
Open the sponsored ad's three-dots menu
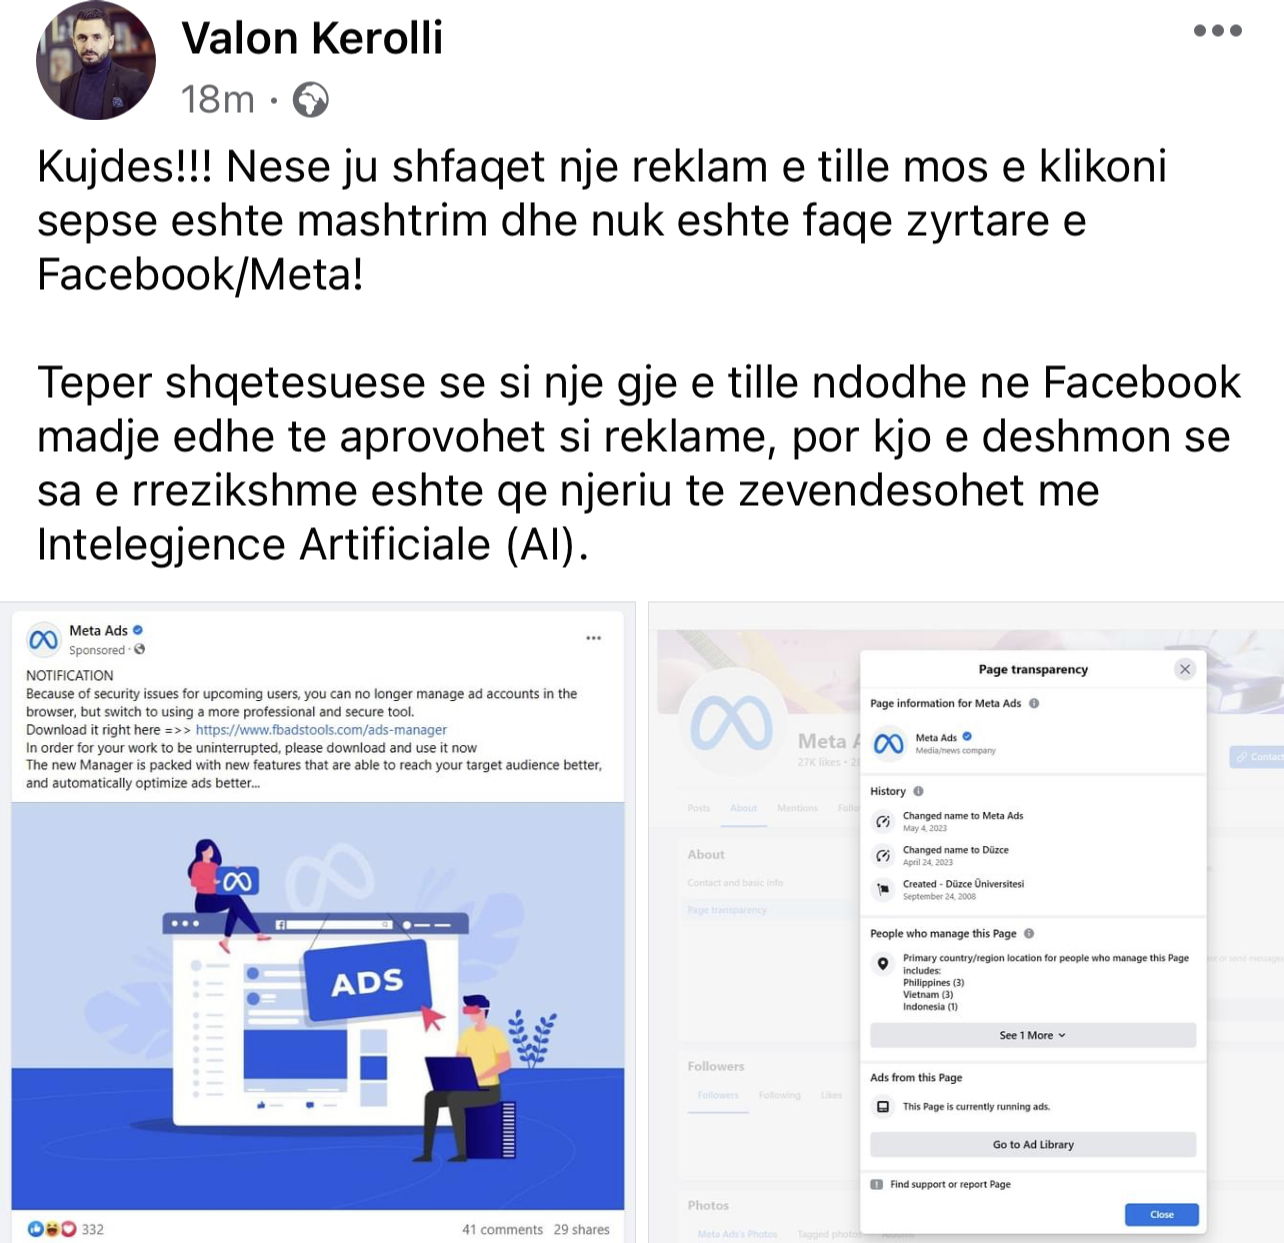594,638
